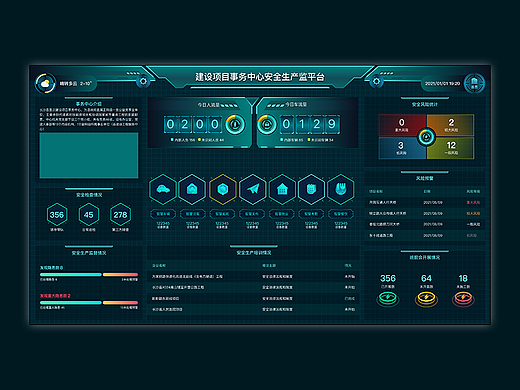Click the pill button beneath the fork icon
520x390 pixels.
[341, 214]
